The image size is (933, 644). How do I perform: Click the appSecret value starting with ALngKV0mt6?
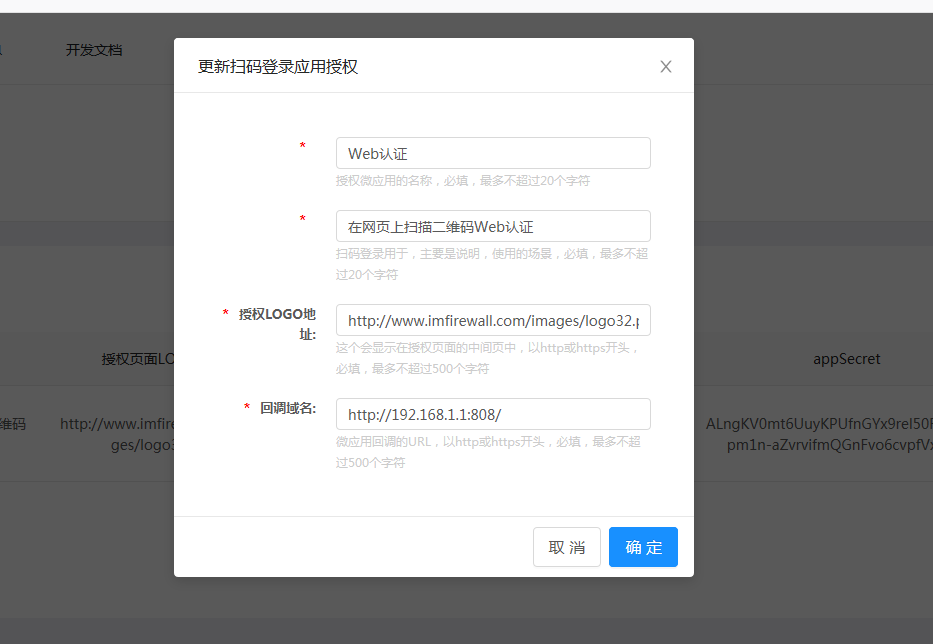(x=818, y=434)
